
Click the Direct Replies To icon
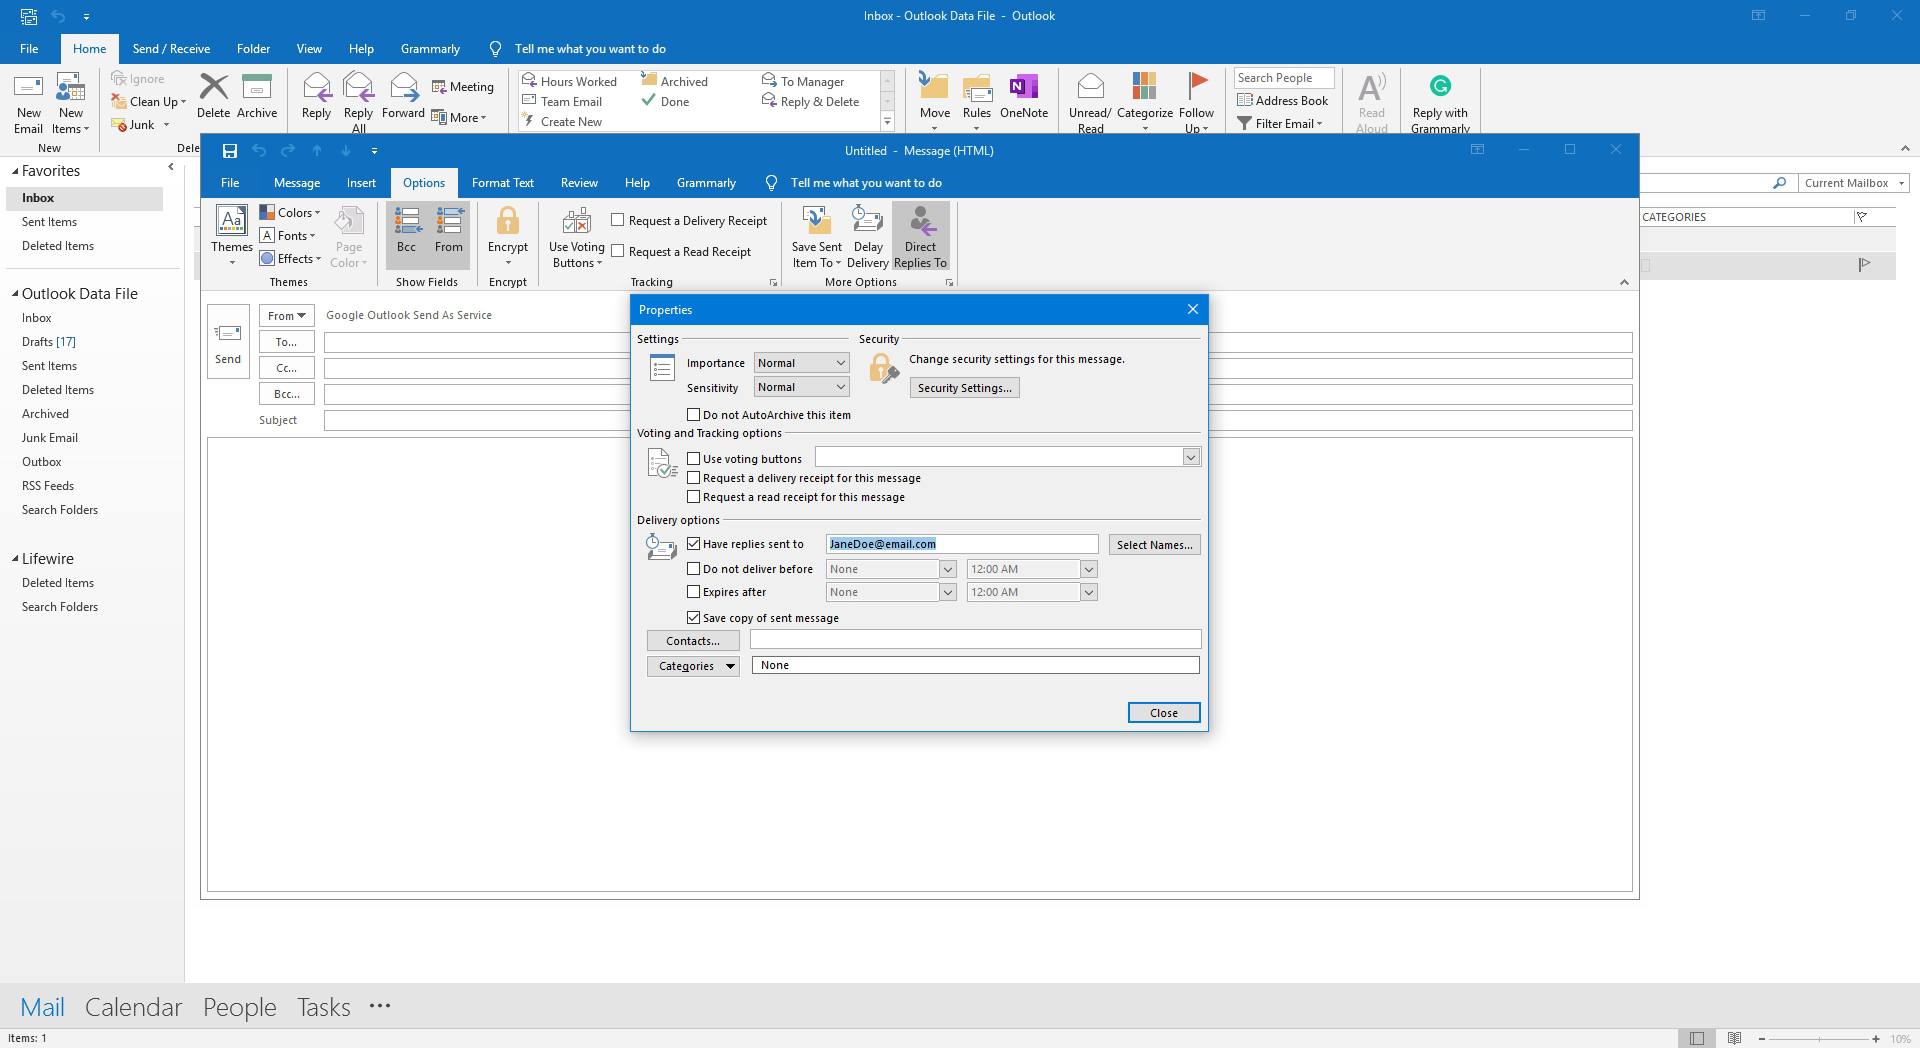point(920,221)
